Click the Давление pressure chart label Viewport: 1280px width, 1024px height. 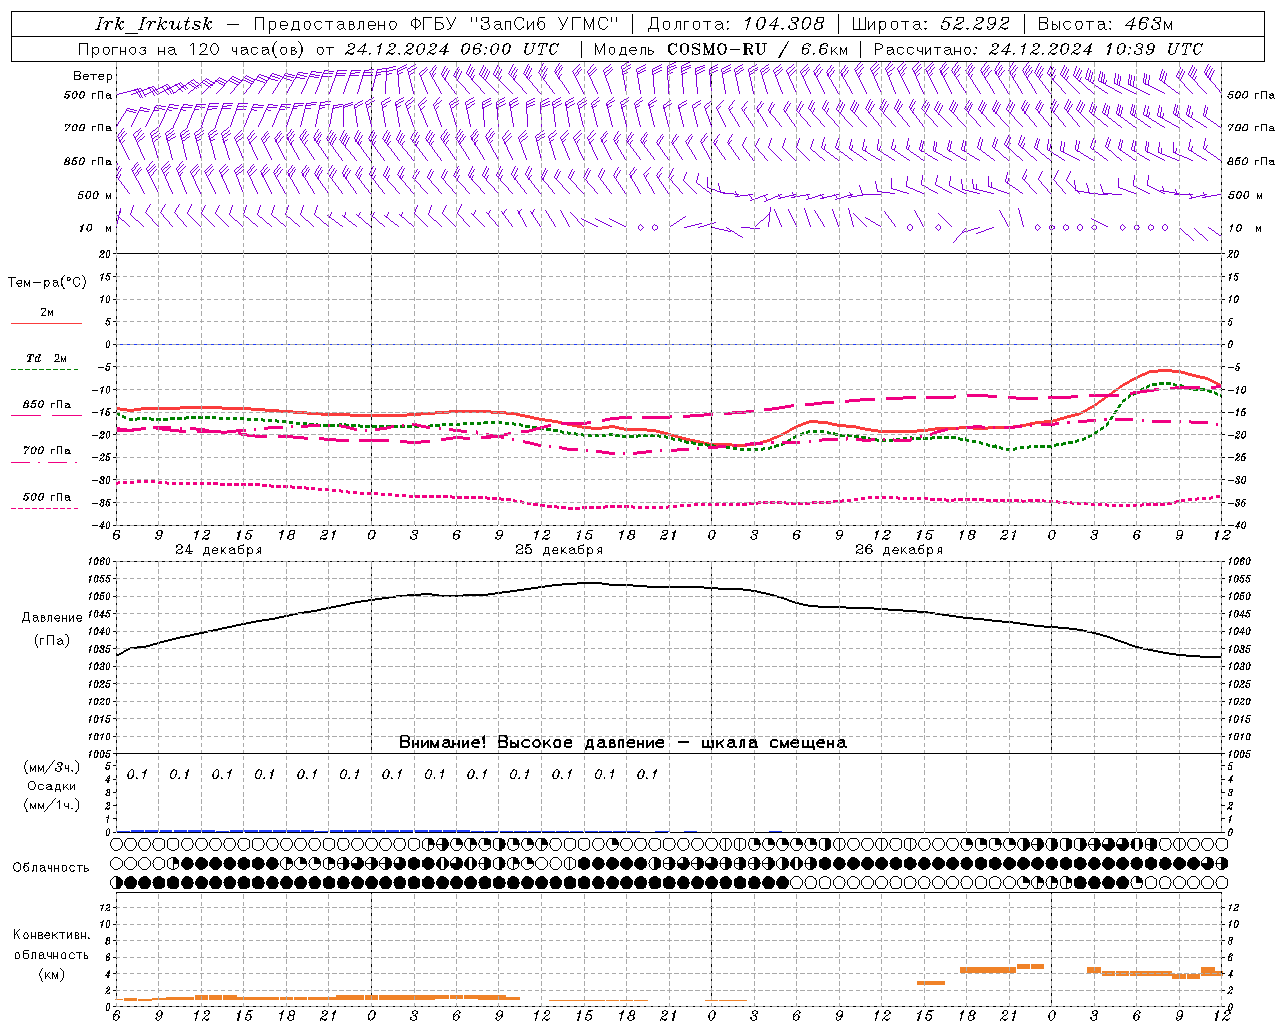[x=52, y=618]
